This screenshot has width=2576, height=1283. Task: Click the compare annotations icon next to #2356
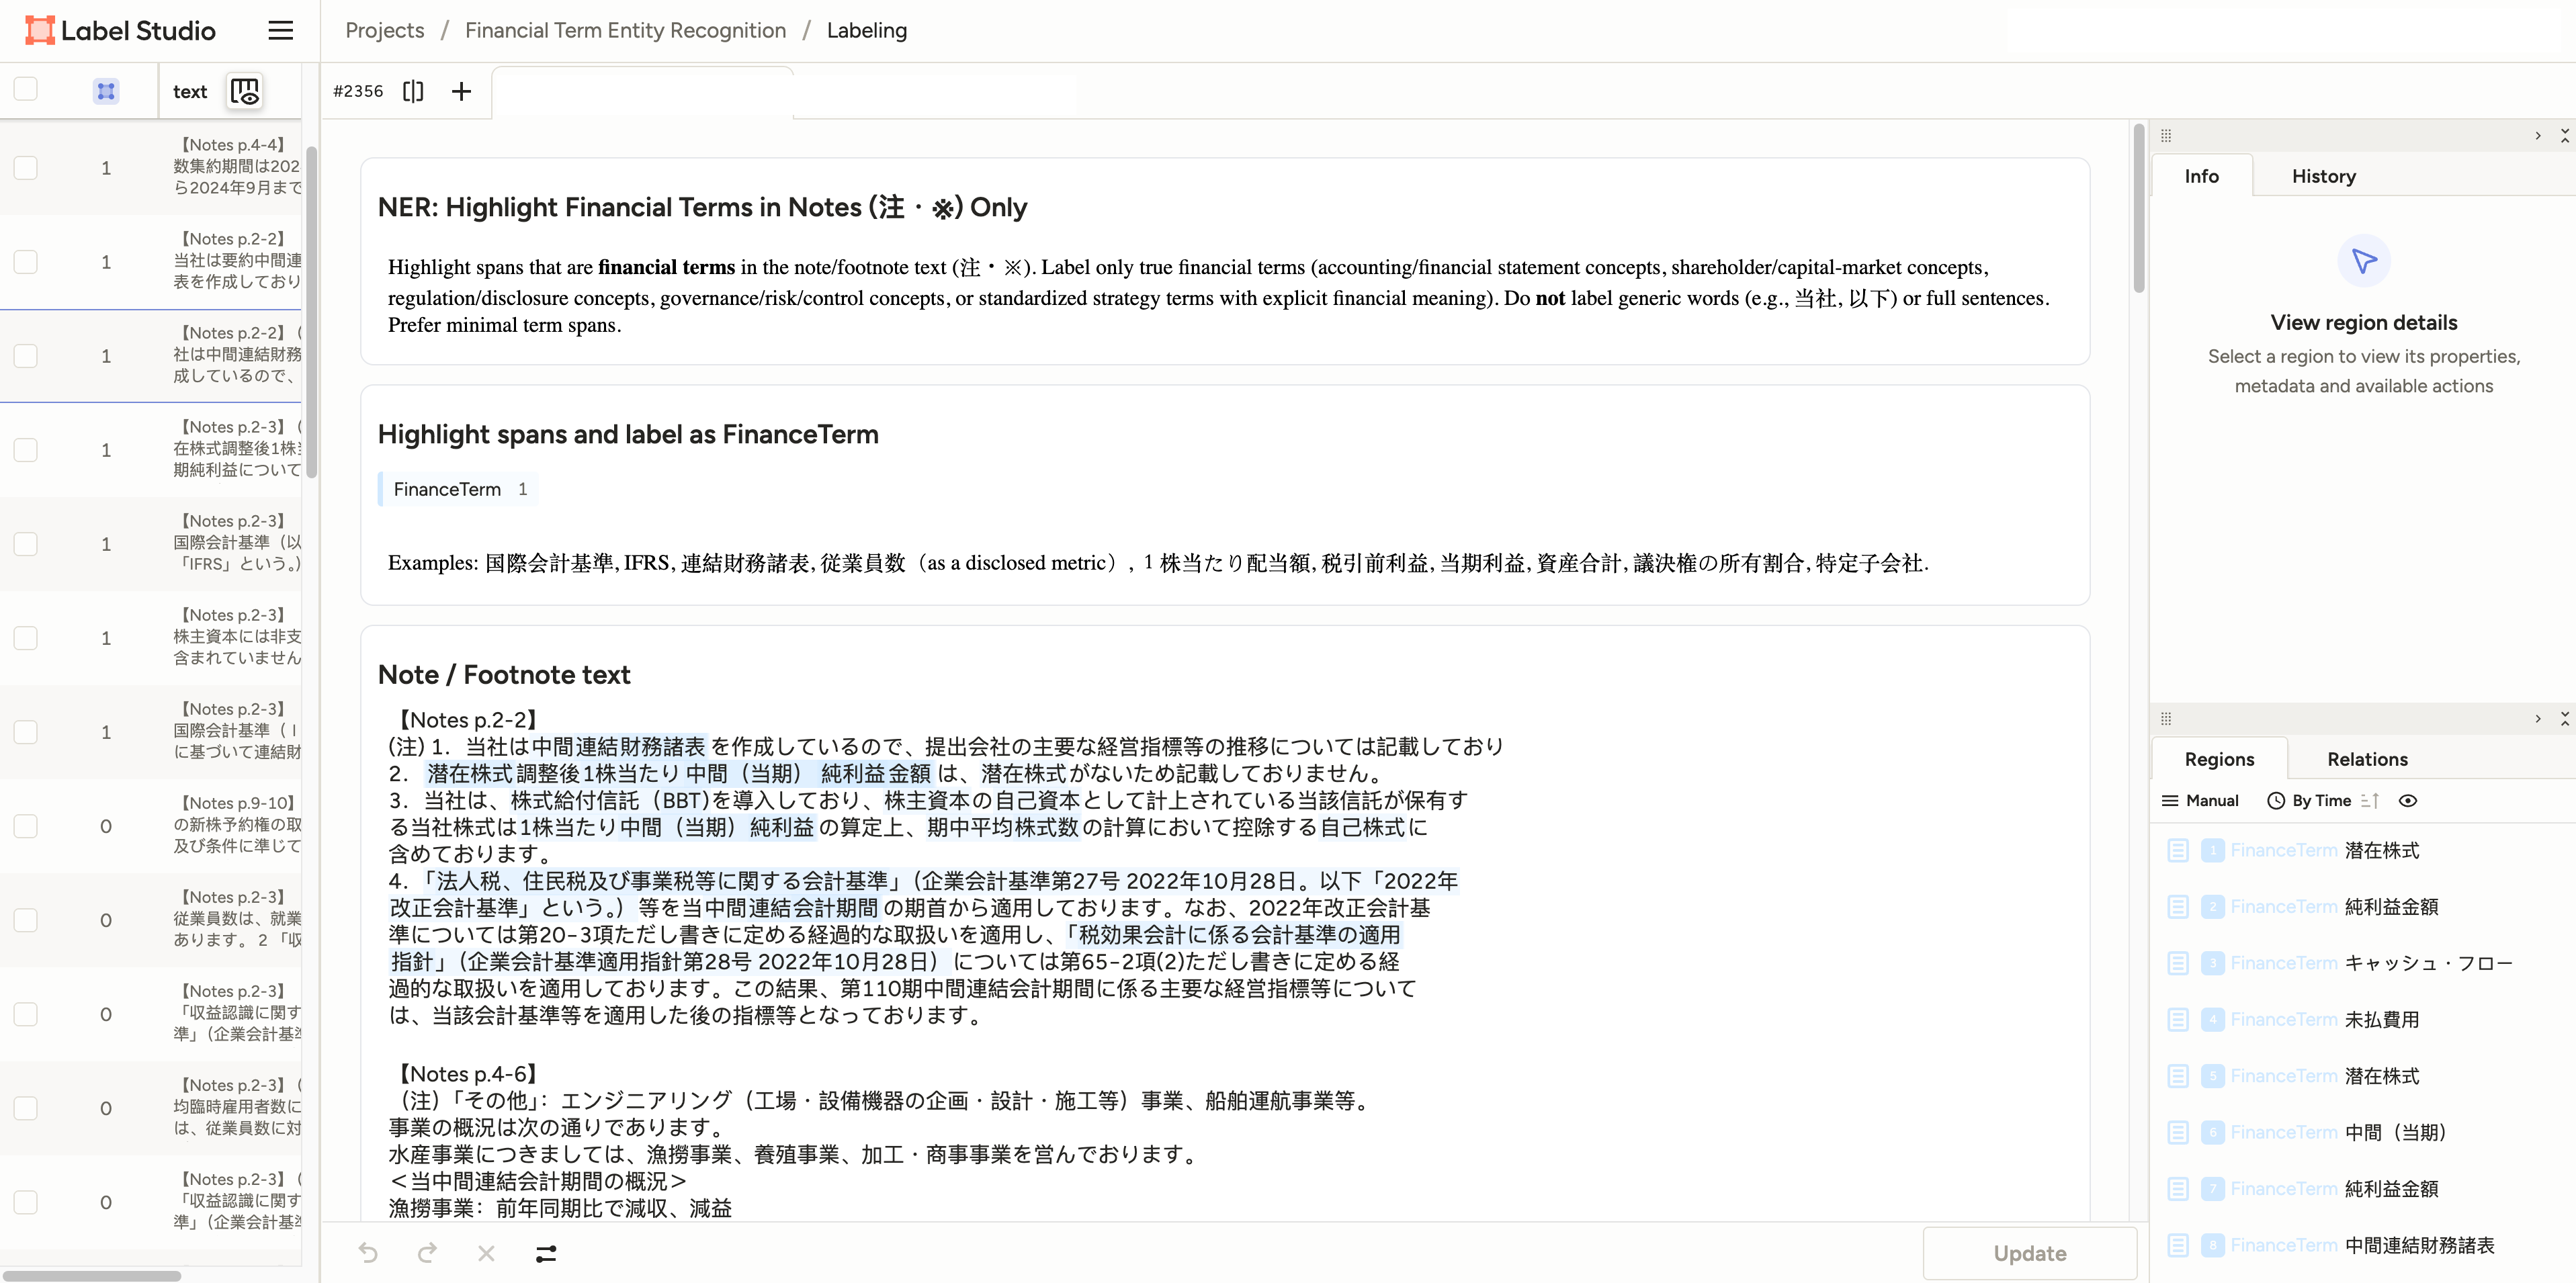point(413,91)
